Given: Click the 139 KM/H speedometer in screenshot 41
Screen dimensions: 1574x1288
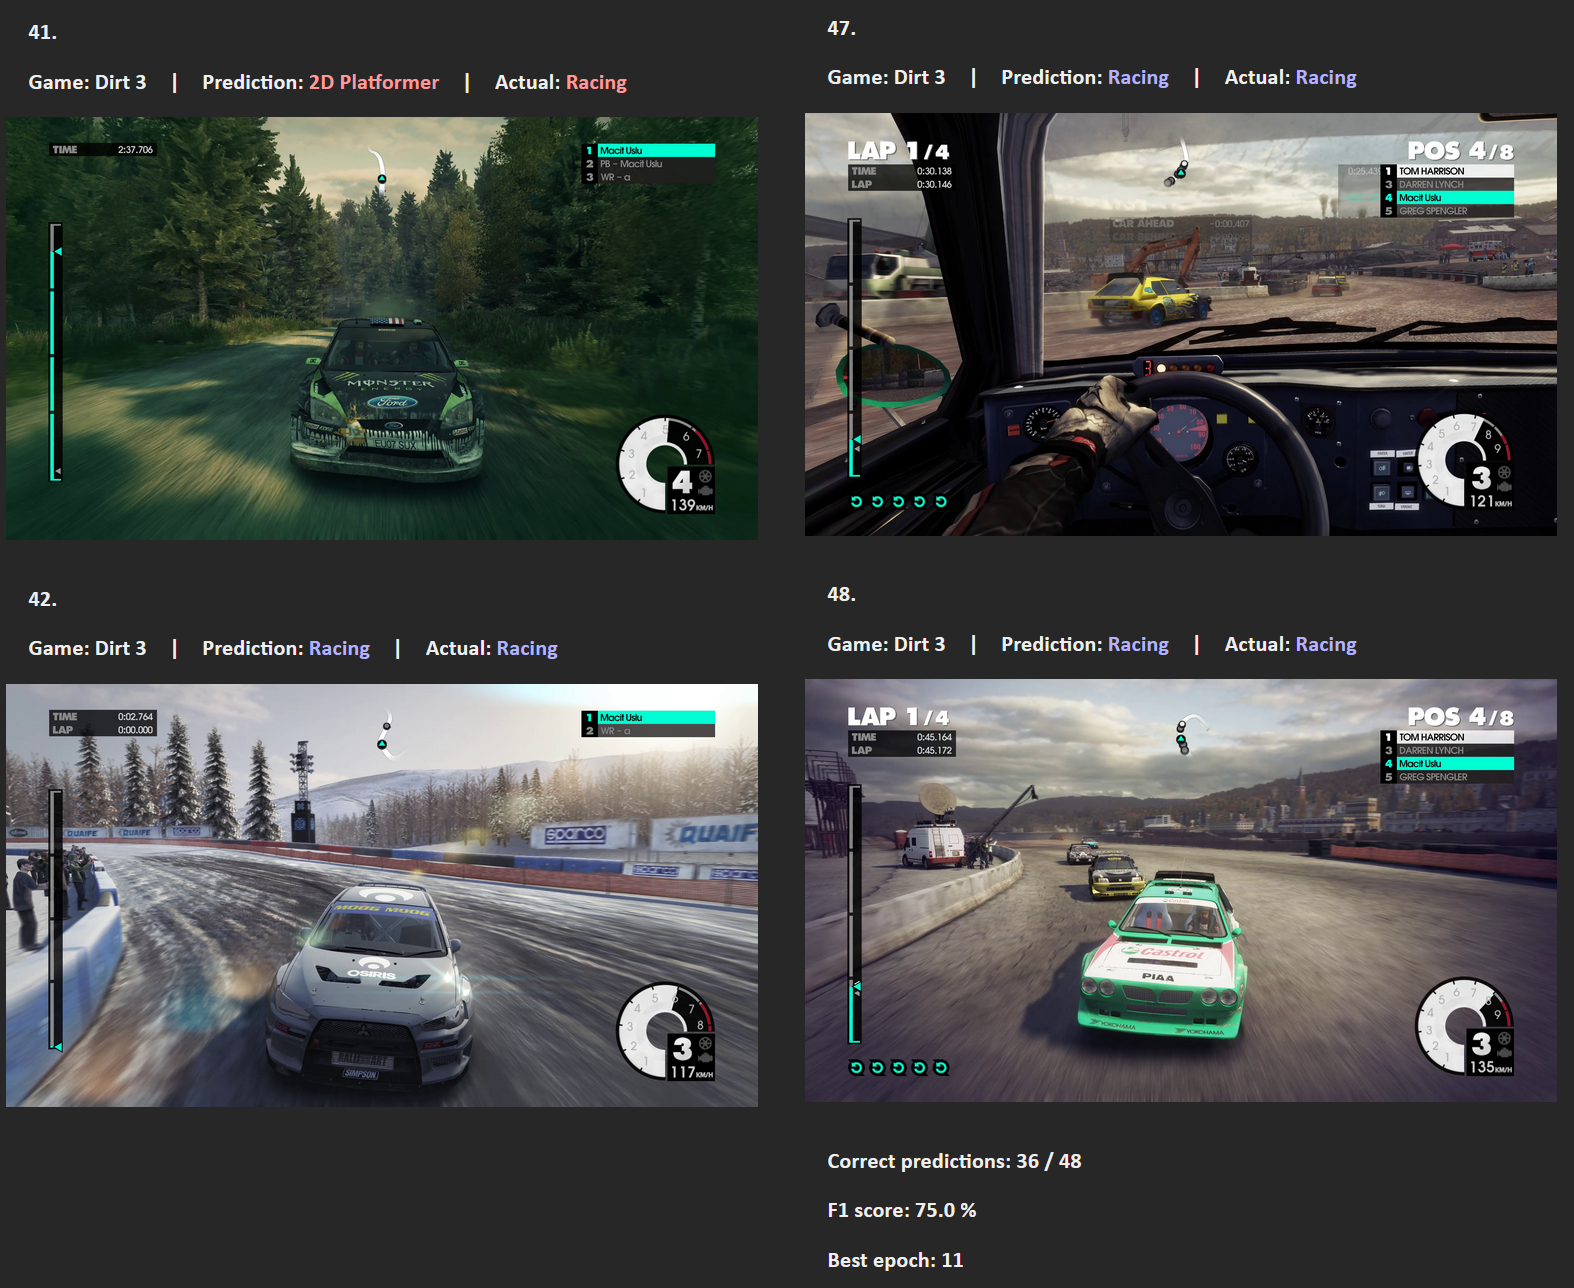Looking at the screenshot, I should tap(667, 465).
